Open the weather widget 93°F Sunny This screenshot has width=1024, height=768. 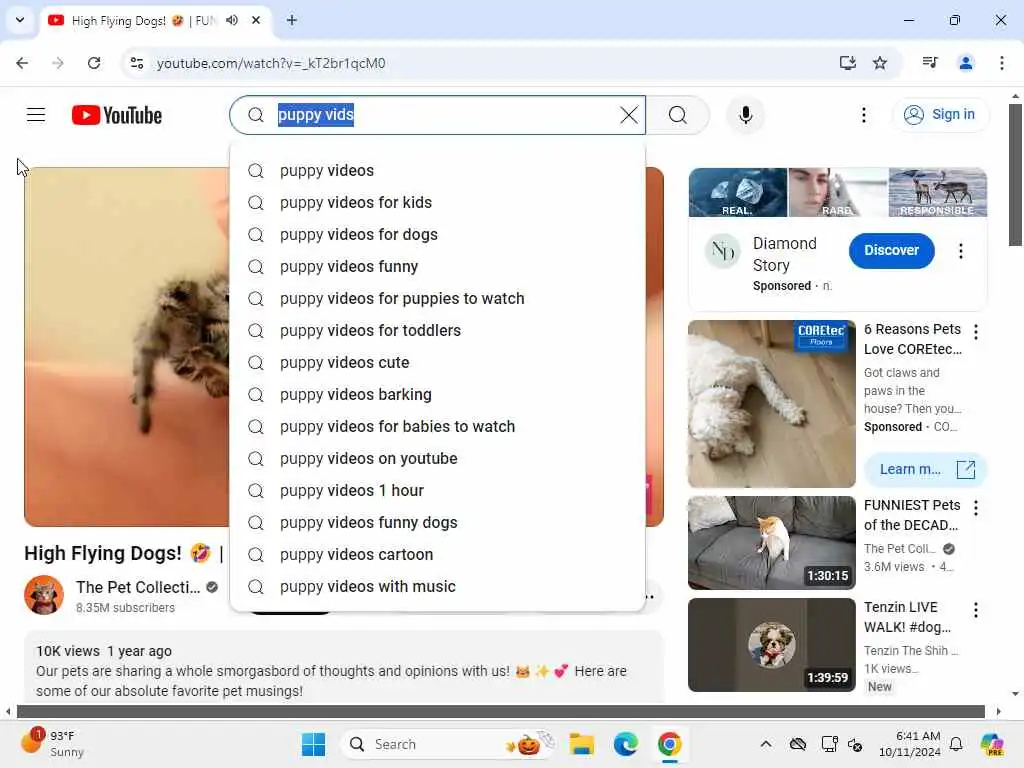click(53, 743)
